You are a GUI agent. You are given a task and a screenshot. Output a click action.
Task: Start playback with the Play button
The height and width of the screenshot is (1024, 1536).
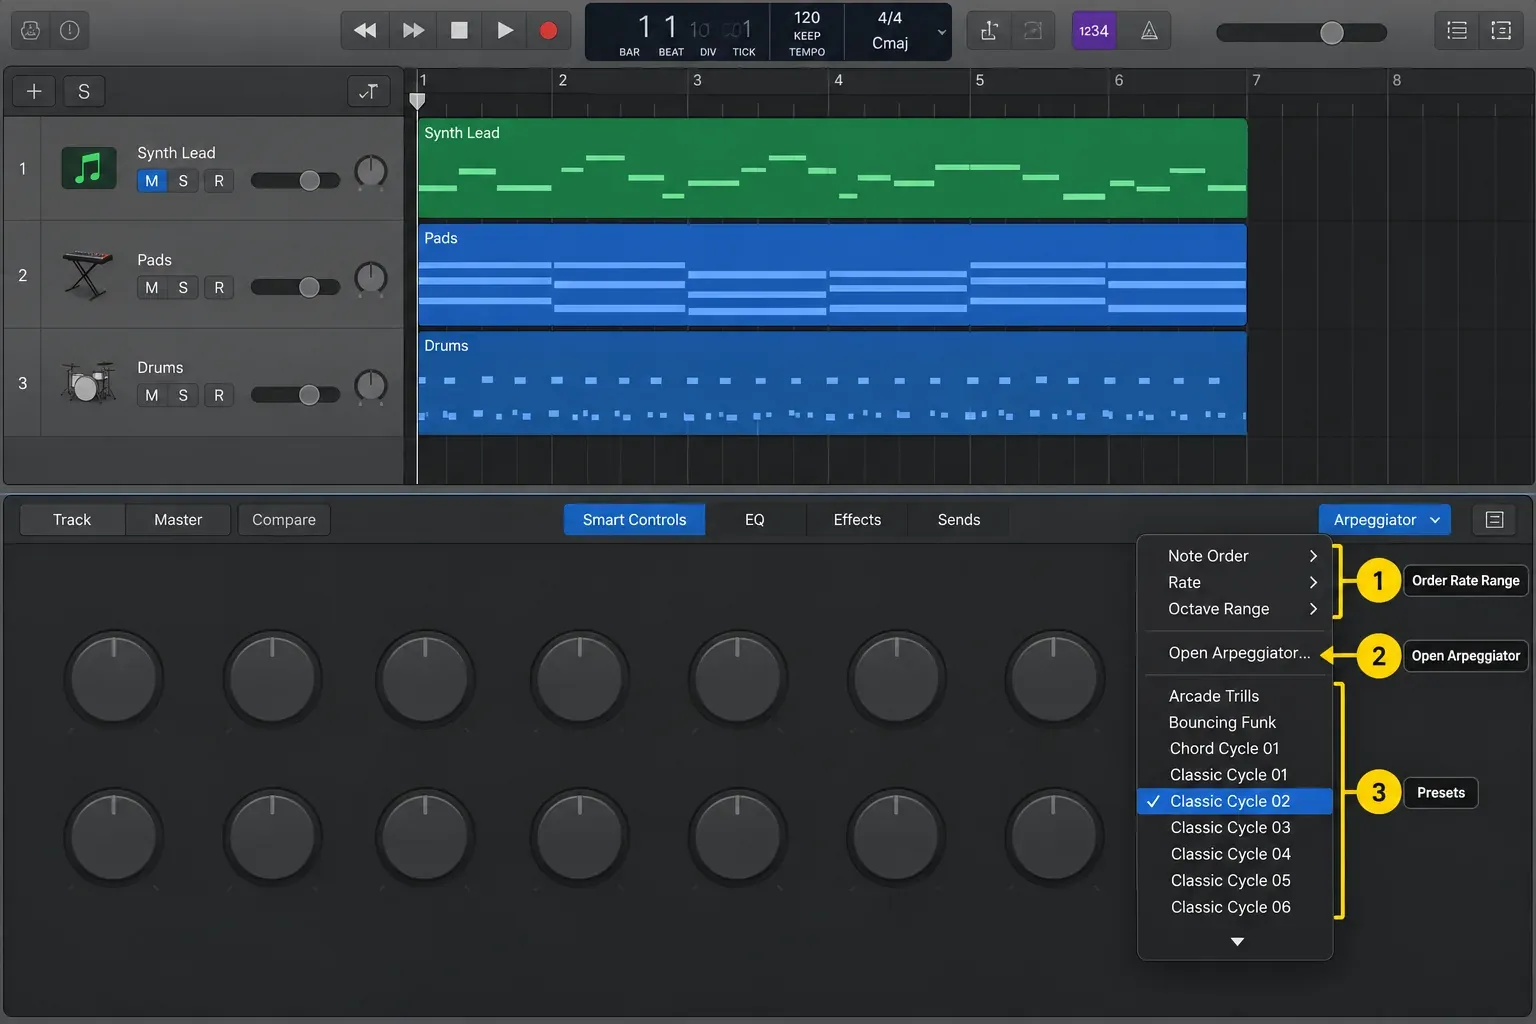pos(505,30)
